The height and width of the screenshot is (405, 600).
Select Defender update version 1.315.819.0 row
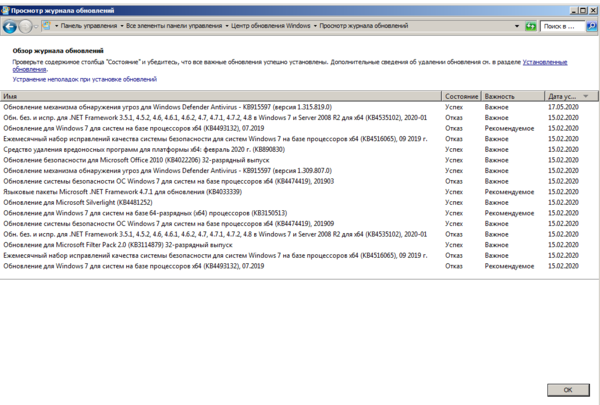click(x=299, y=107)
